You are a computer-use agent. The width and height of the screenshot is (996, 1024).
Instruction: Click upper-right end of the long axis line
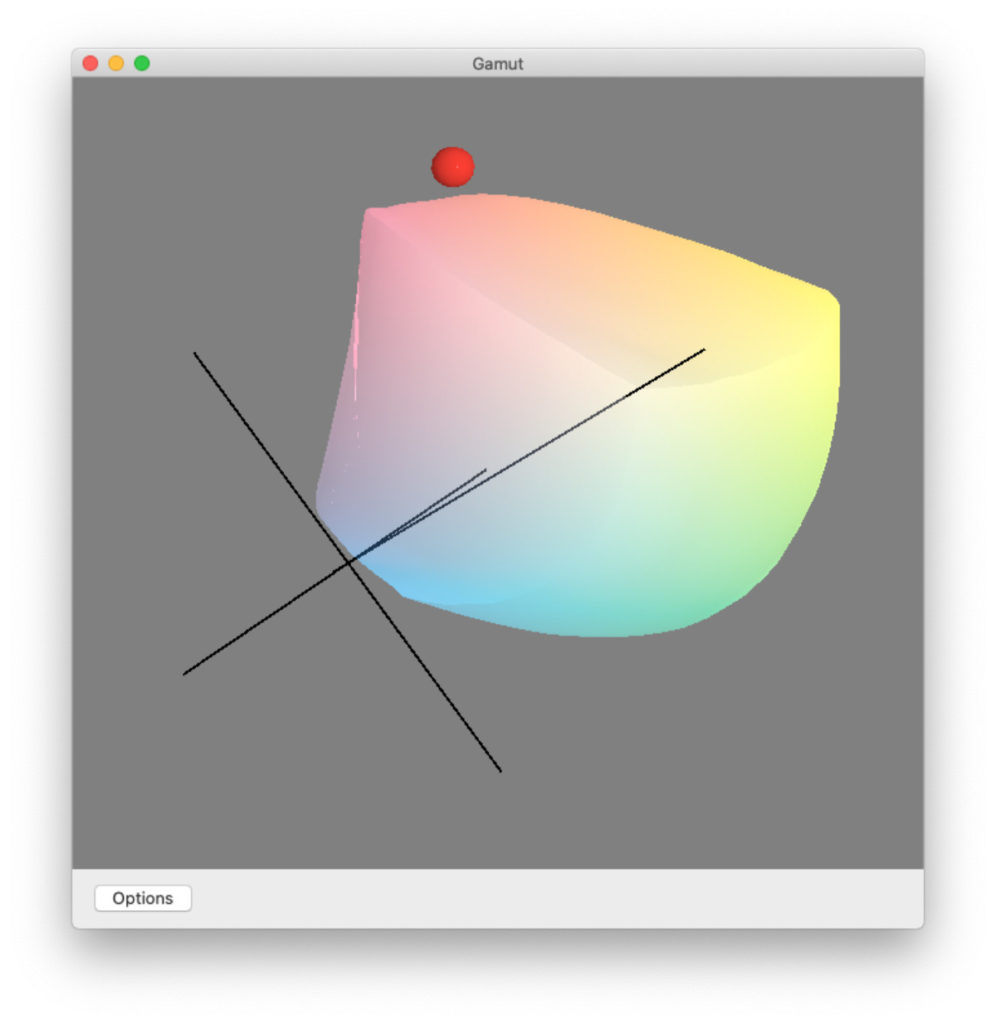coord(704,350)
